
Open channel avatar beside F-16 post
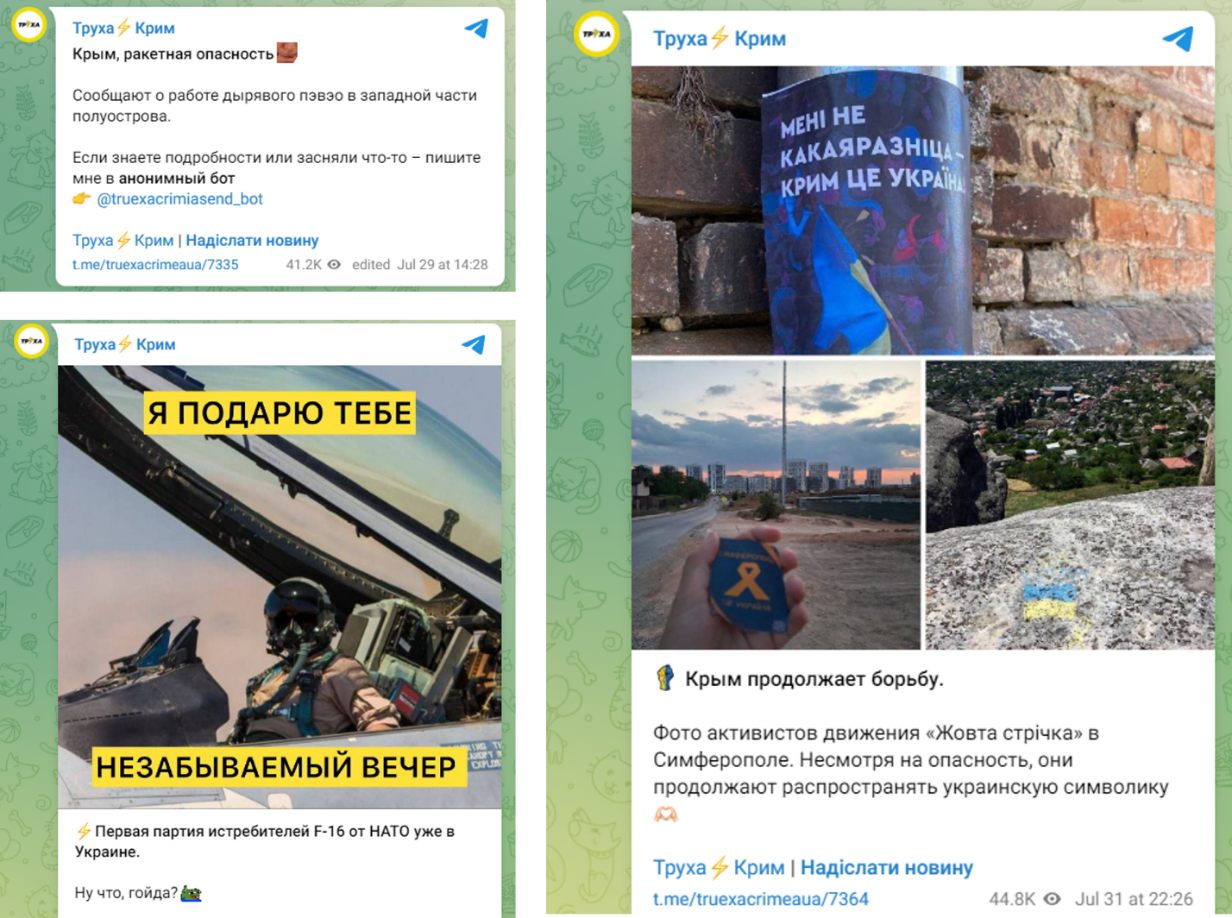31,341
